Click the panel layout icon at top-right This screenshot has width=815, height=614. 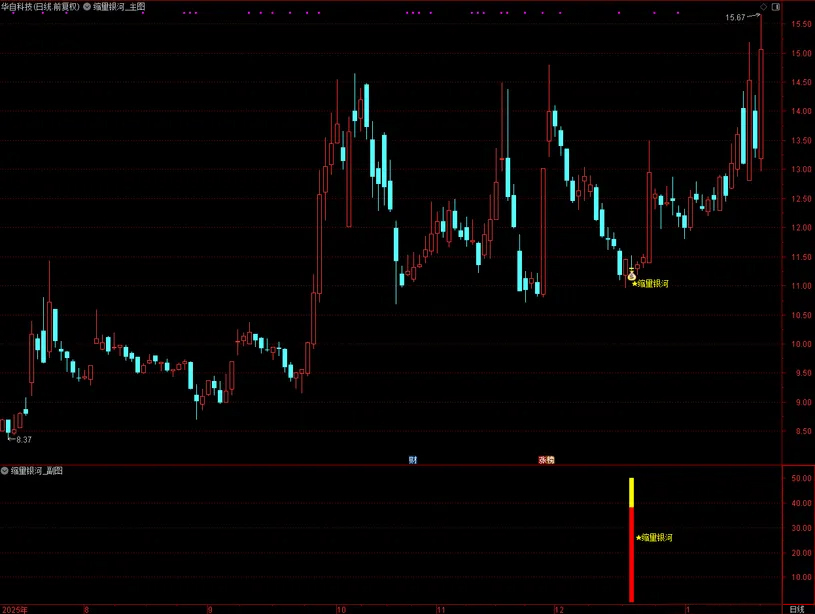(776, 7)
